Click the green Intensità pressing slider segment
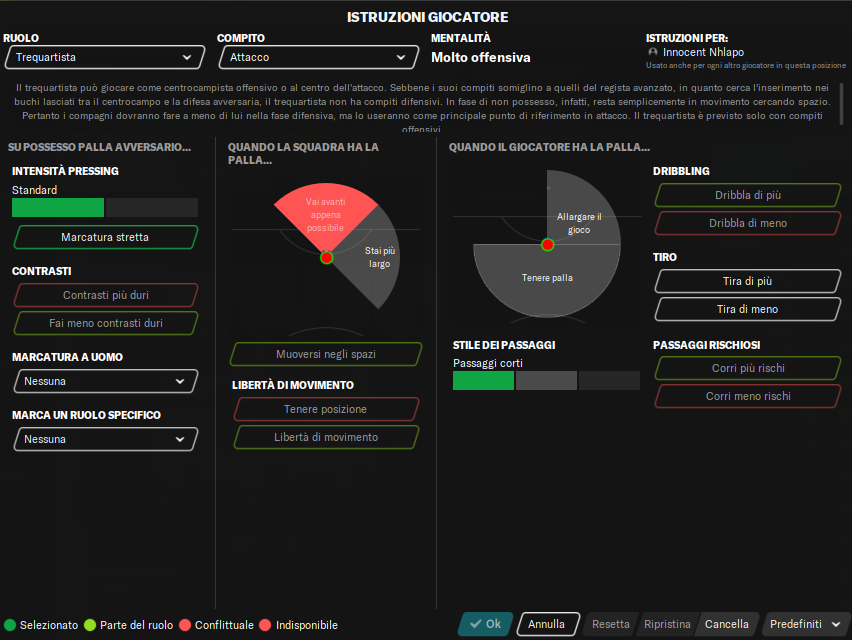 click(x=58, y=208)
